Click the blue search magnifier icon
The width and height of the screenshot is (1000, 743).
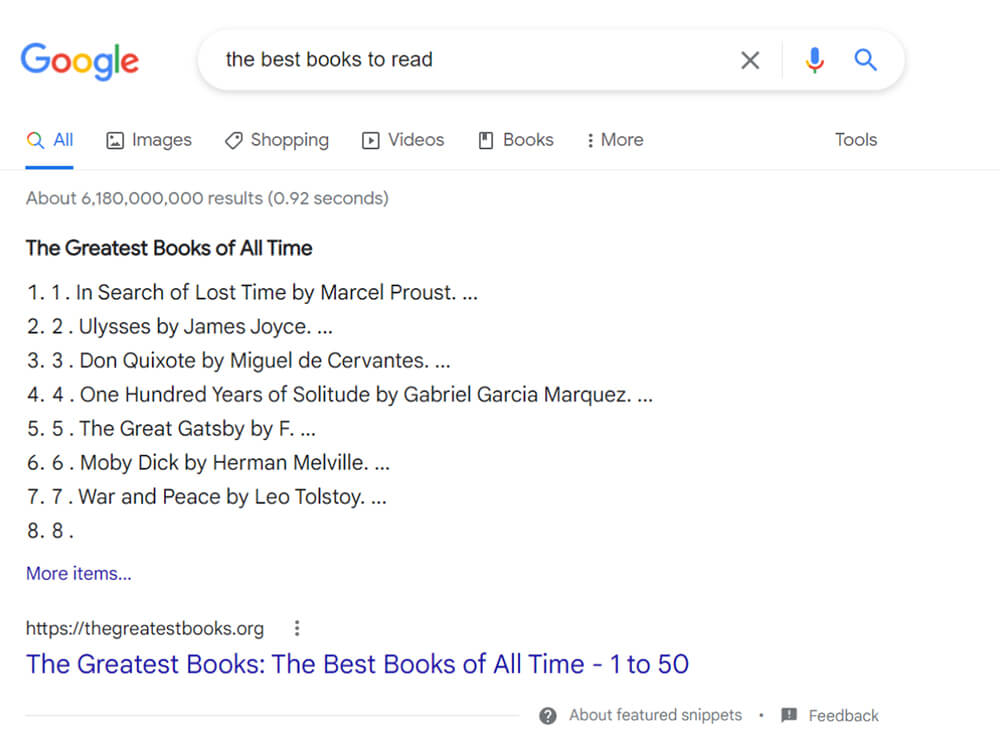point(865,60)
